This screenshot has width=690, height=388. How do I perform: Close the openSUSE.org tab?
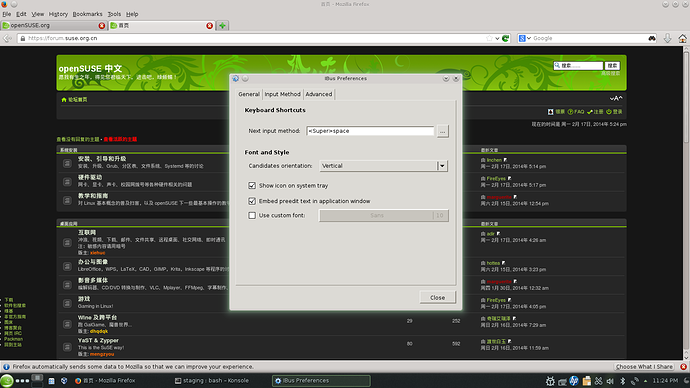click(102, 26)
